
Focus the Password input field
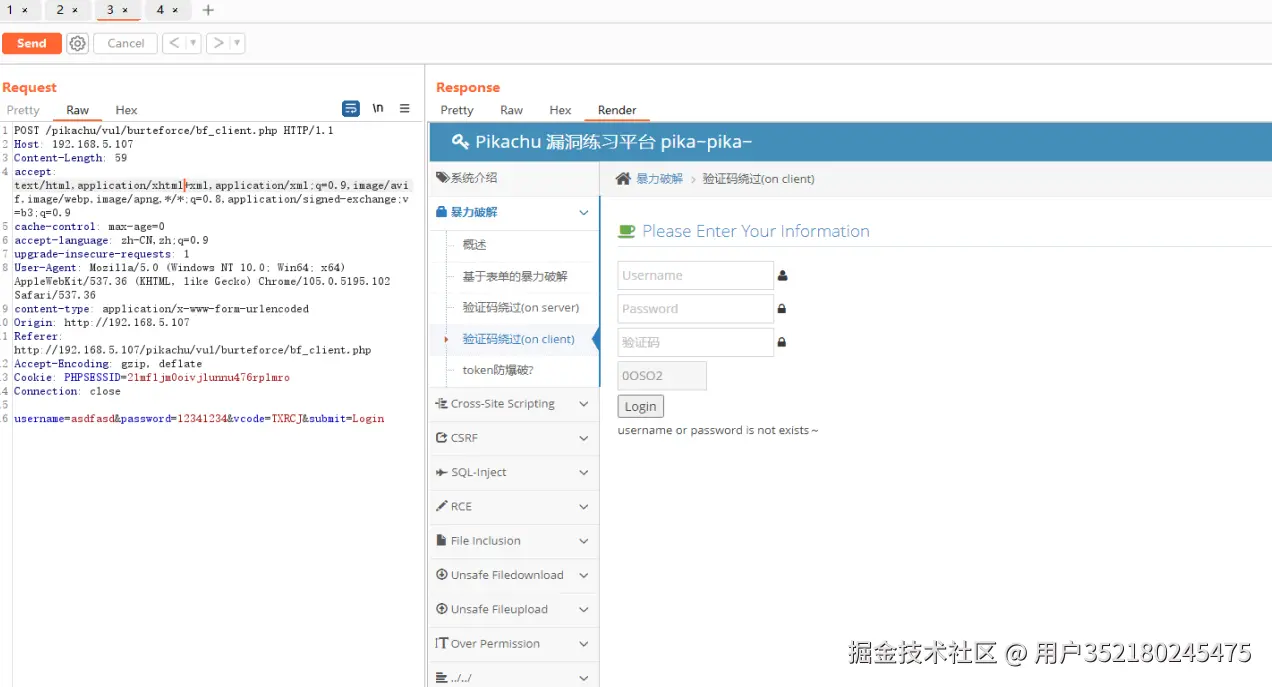click(x=696, y=309)
